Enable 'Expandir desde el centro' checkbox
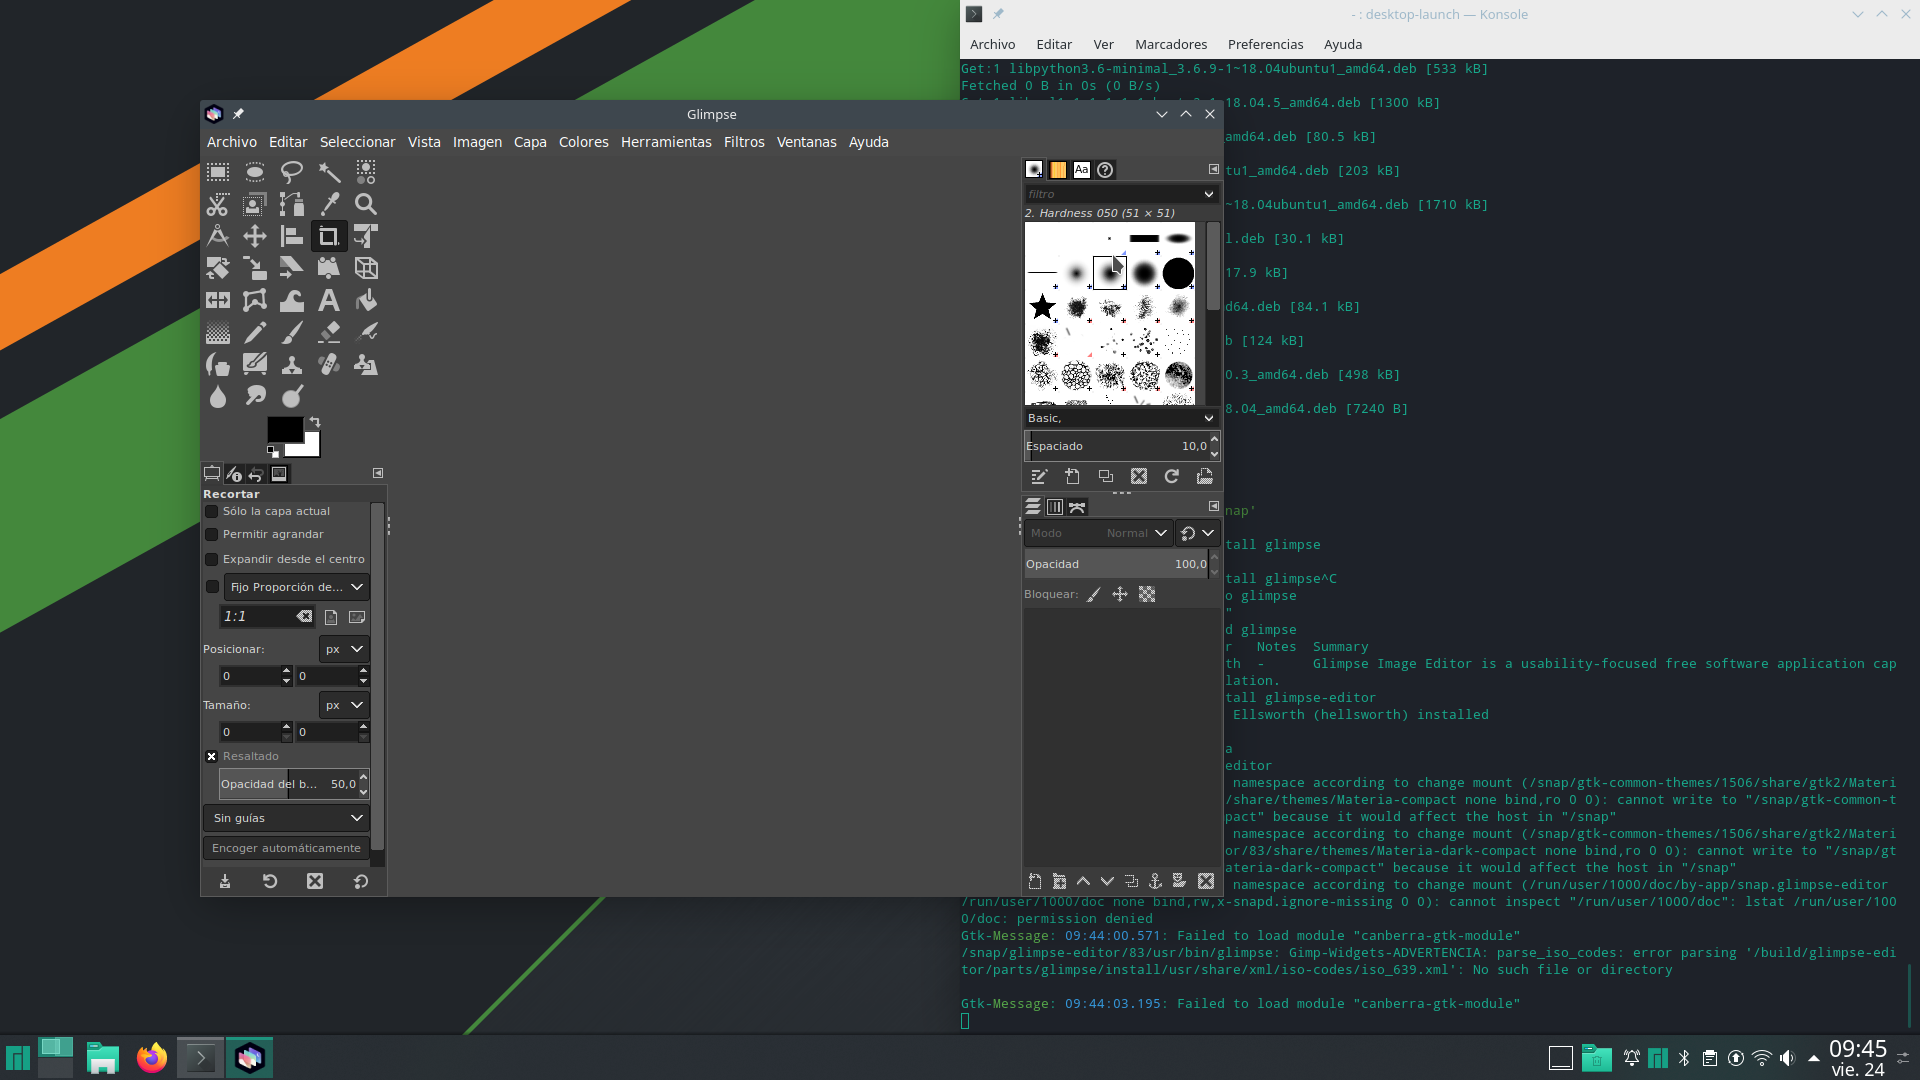This screenshot has width=1920, height=1080. pyautogui.click(x=212, y=559)
